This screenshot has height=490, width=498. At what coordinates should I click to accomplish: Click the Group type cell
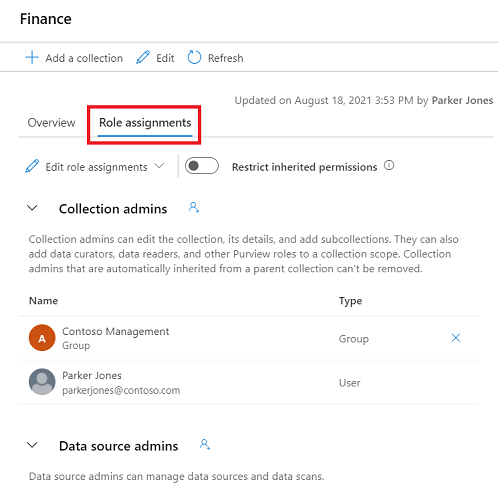pyautogui.click(x=354, y=339)
